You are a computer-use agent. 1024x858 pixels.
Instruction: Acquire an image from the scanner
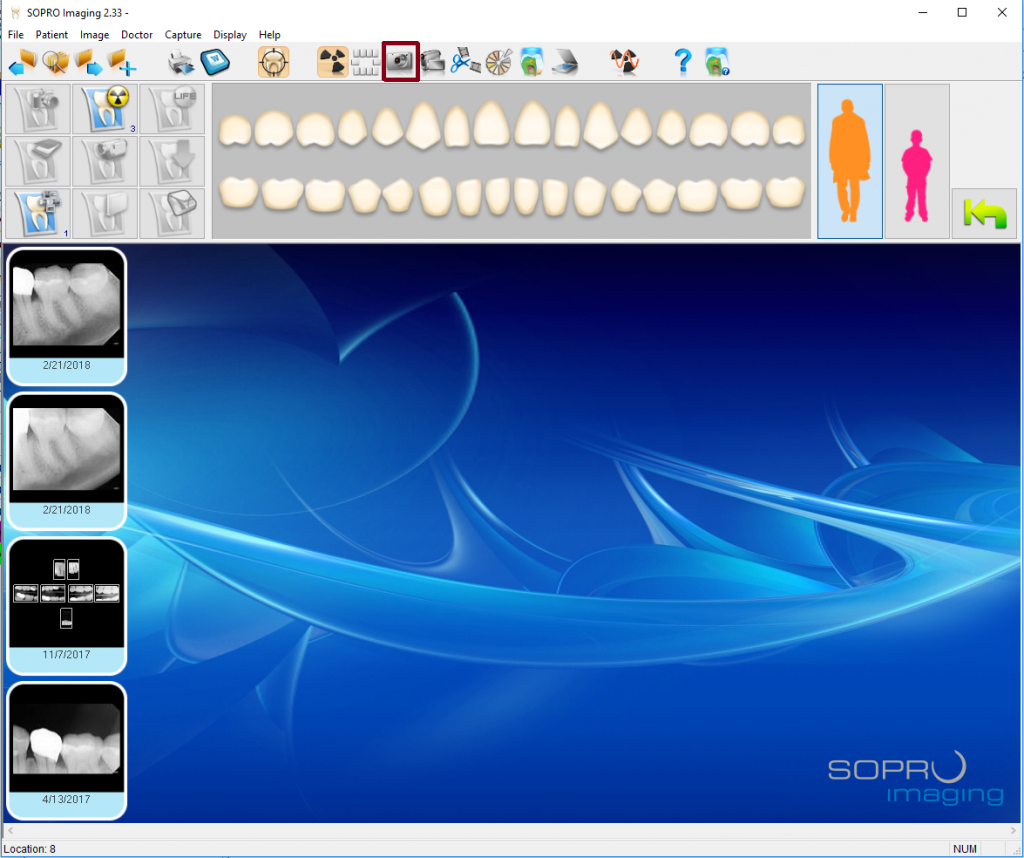[x=564, y=61]
